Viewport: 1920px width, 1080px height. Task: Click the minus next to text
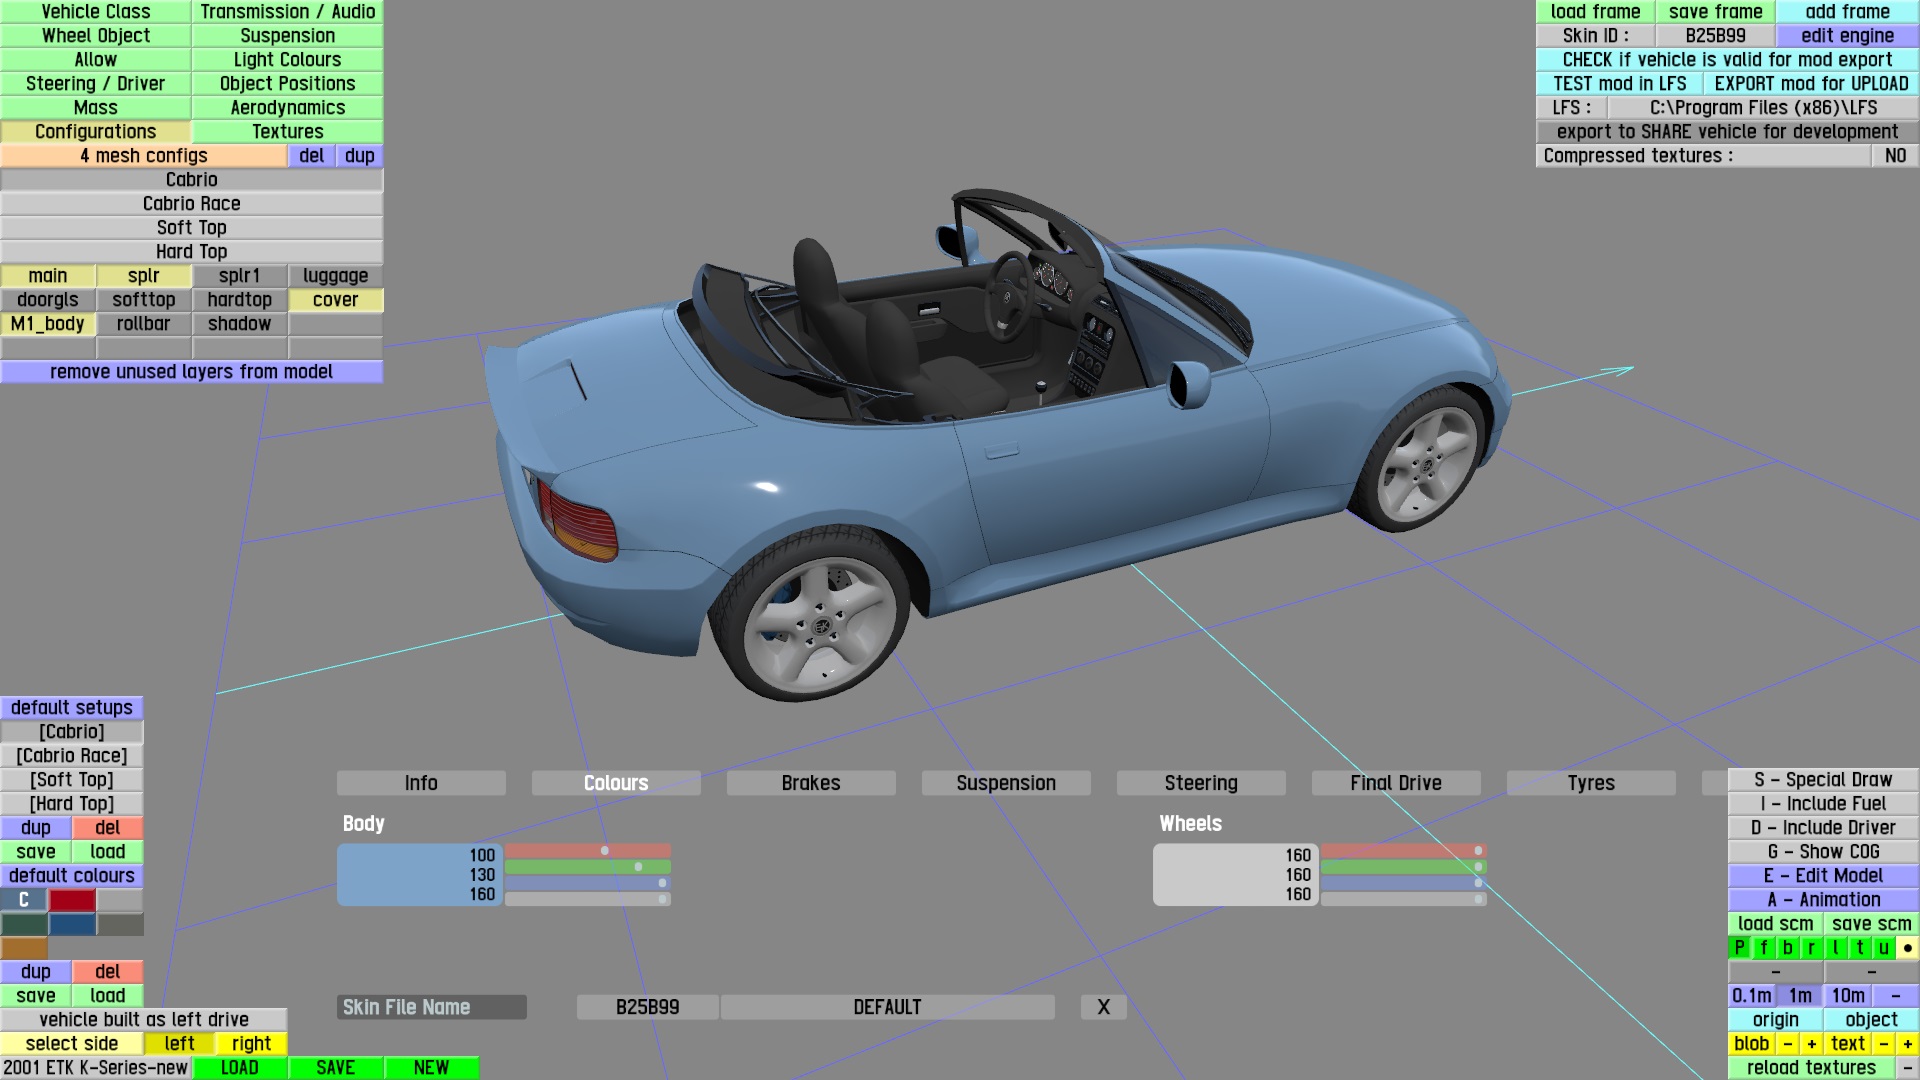1883,1043
